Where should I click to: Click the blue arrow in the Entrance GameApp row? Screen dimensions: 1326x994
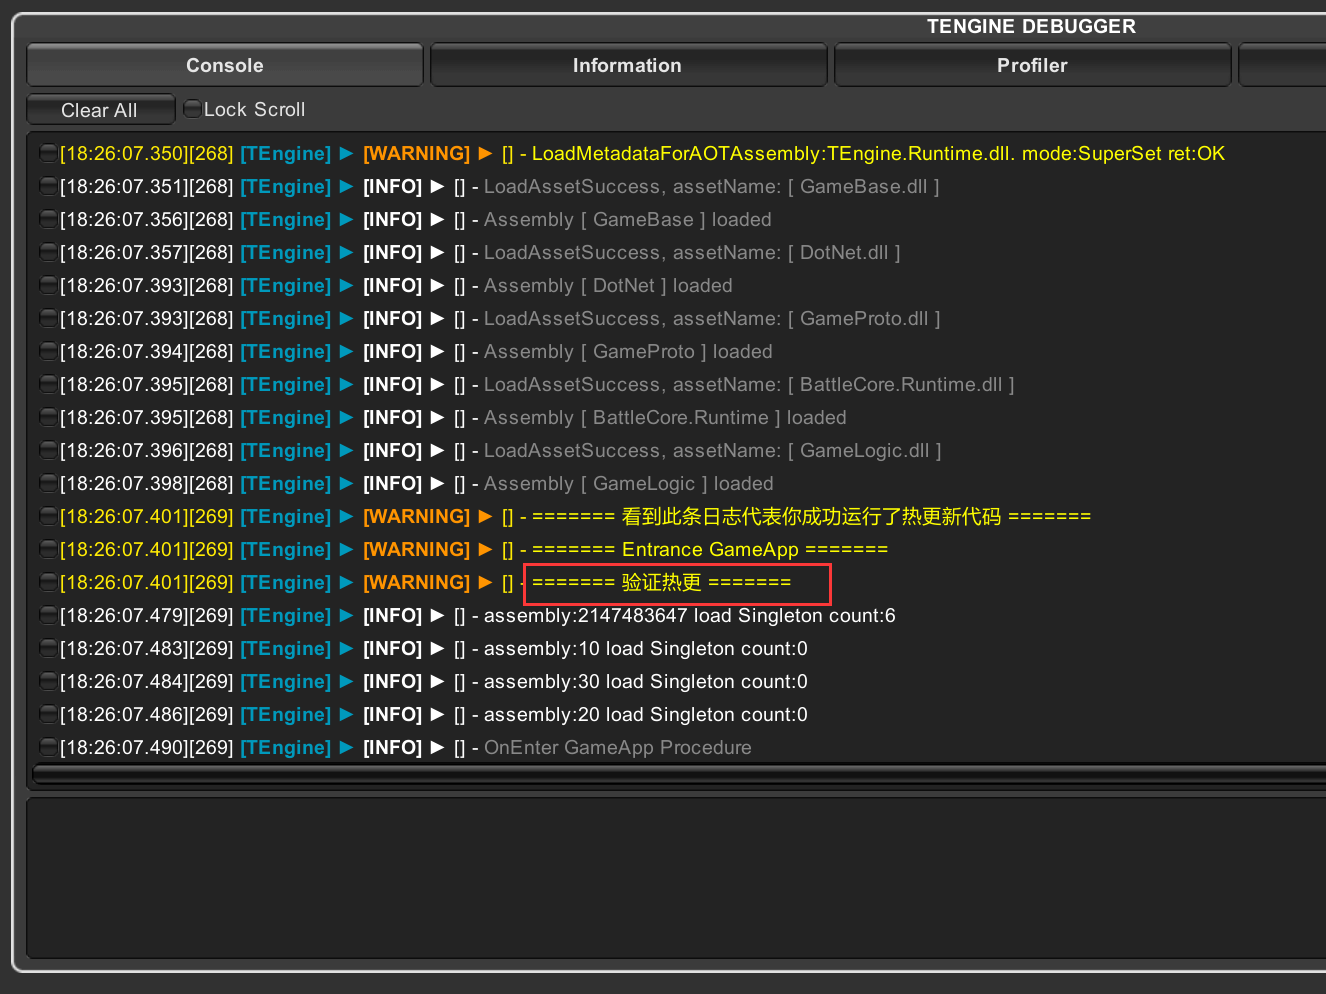[346, 549]
